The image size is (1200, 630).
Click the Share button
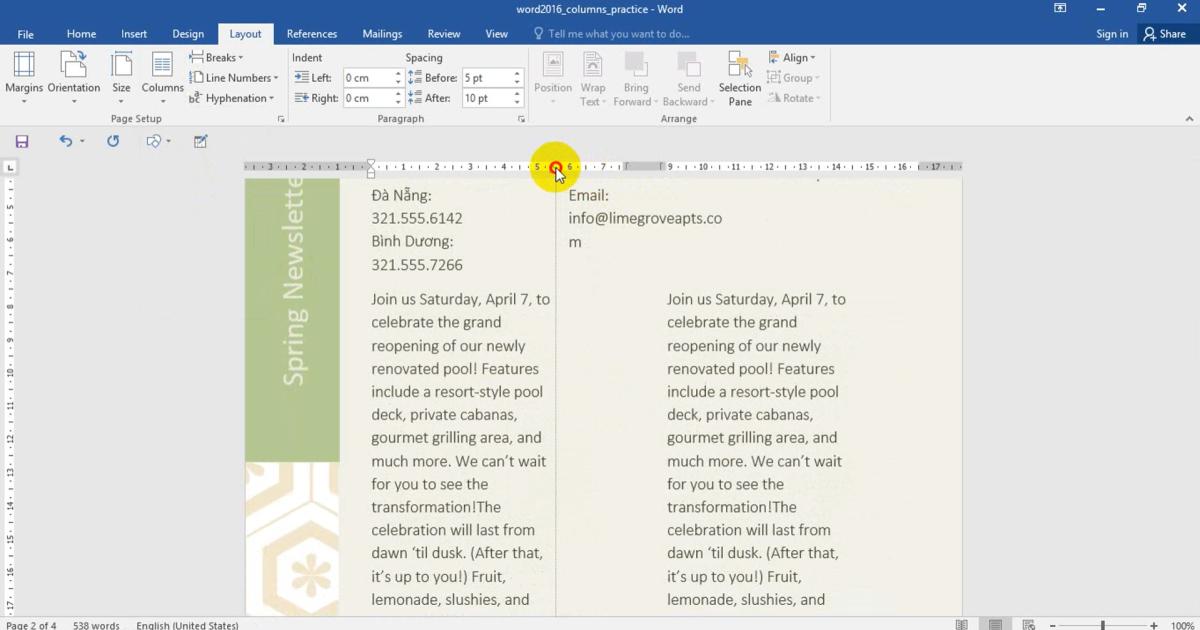1165,34
